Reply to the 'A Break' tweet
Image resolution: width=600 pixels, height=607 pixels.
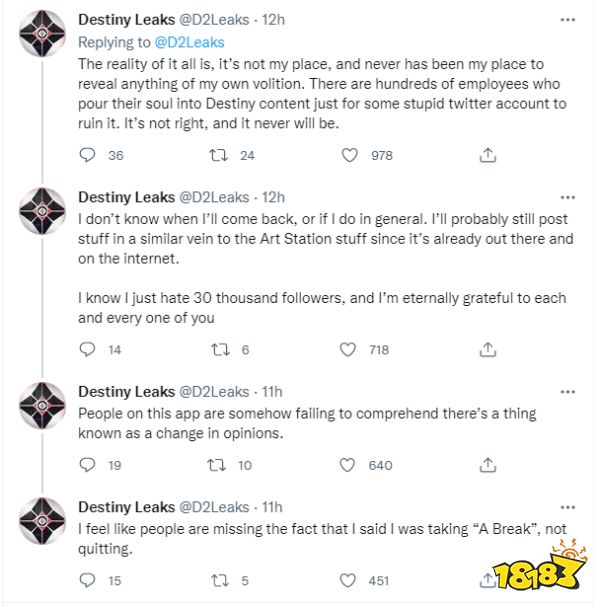click(x=87, y=579)
